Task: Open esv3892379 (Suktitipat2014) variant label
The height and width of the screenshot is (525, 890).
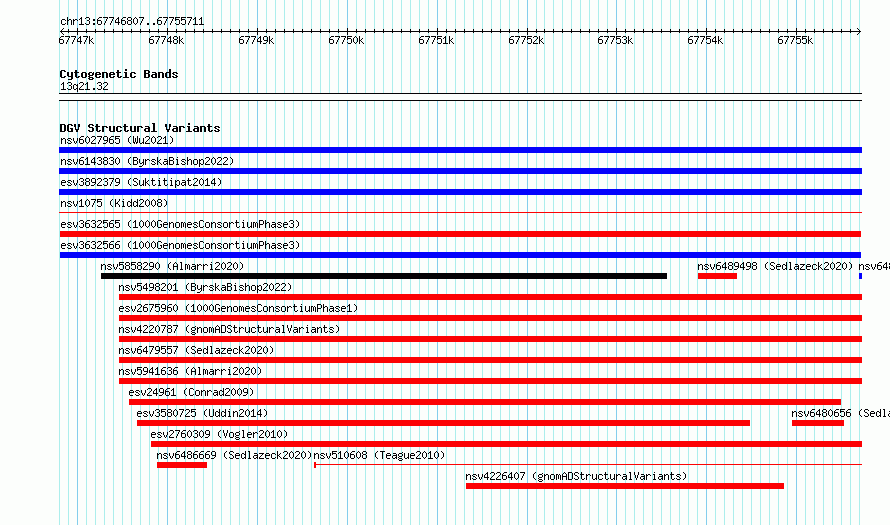Action: [141, 182]
